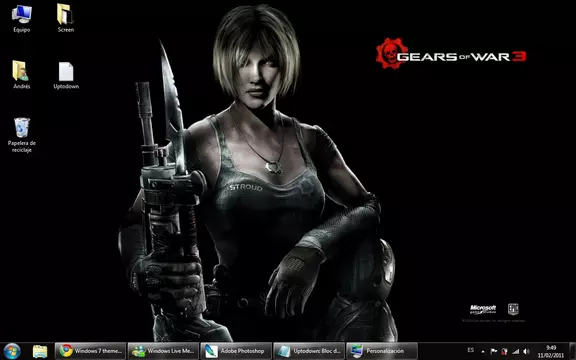Select the Uptodown file icon
Viewport: 576px width, 360px height.
click(66, 75)
